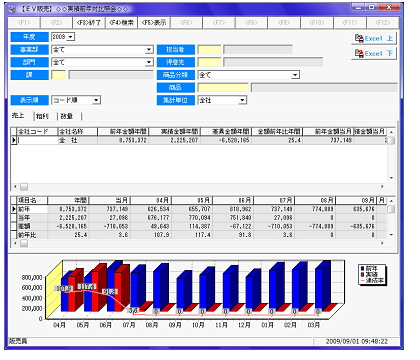420x360 pixels.
Task: Click upper grid cell 2,225,207
Action: 174,140
